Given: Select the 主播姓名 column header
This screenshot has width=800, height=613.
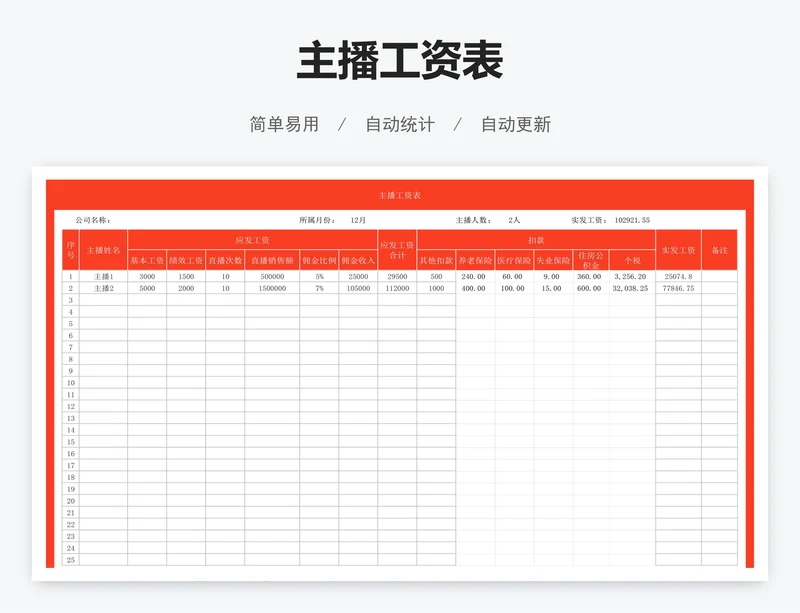Looking at the screenshot, I should [103, 250].
